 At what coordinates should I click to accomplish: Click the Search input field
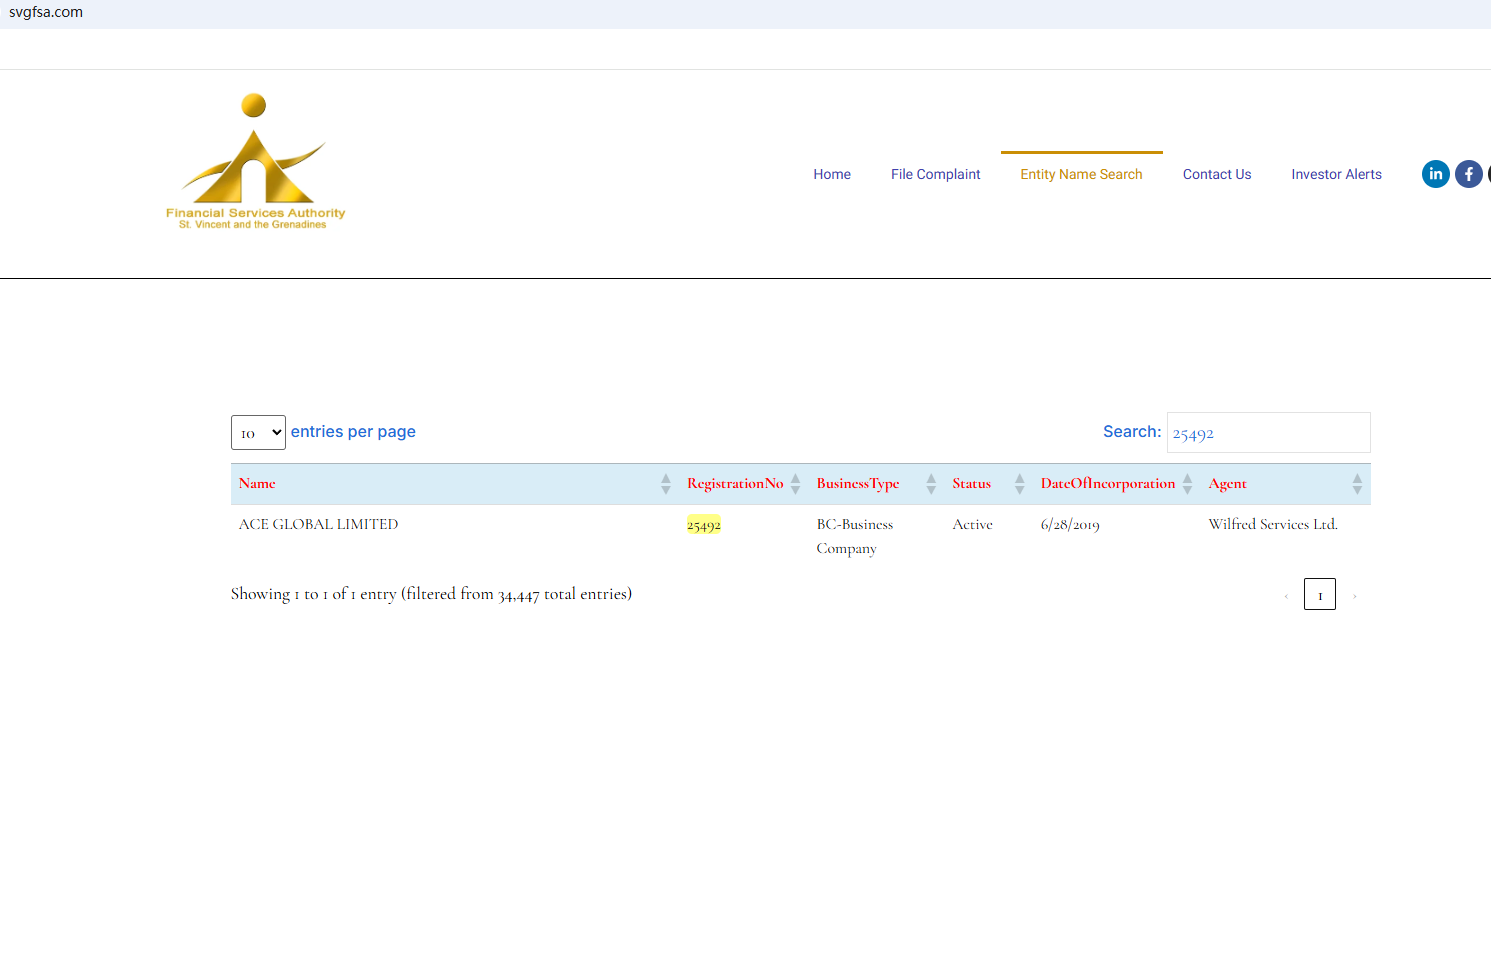pyautogui.click(x=1269, y=433)
